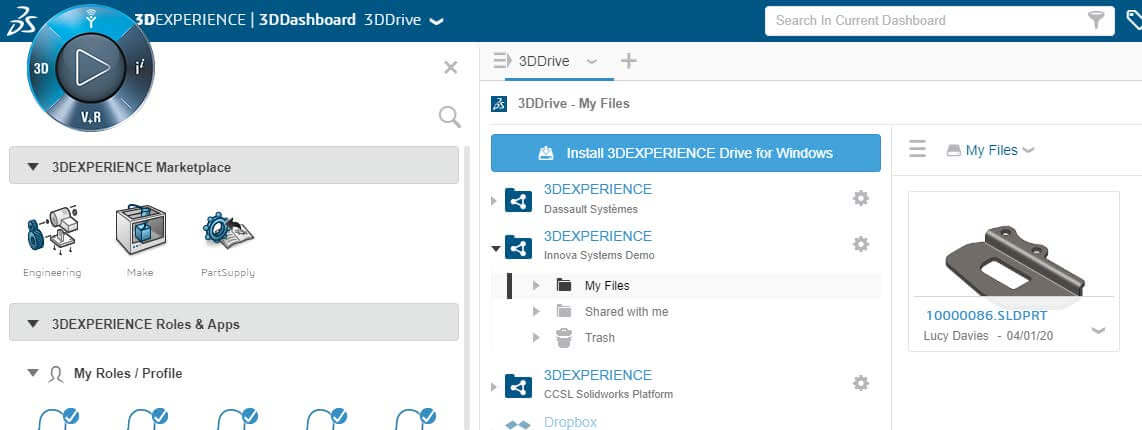Viewport: 1142px width, 430px height.
Task: Click the compass panel vertical scrollbar
Action: 467,288
